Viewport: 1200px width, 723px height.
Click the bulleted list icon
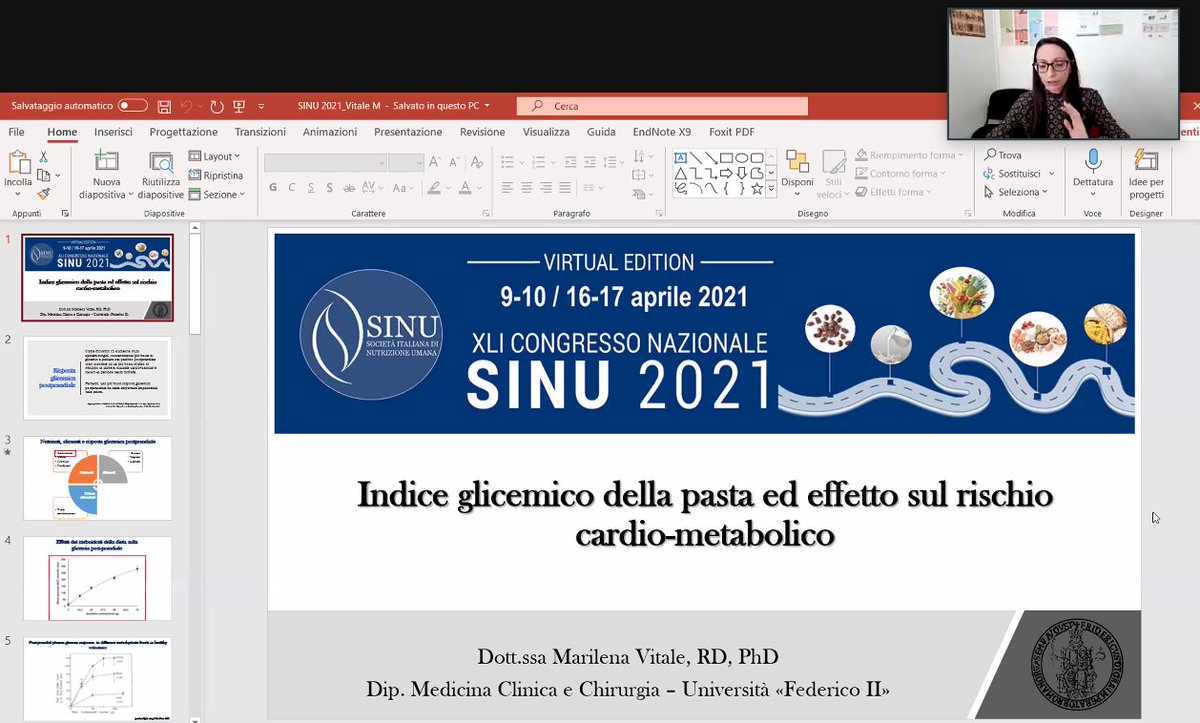point(508,162)
